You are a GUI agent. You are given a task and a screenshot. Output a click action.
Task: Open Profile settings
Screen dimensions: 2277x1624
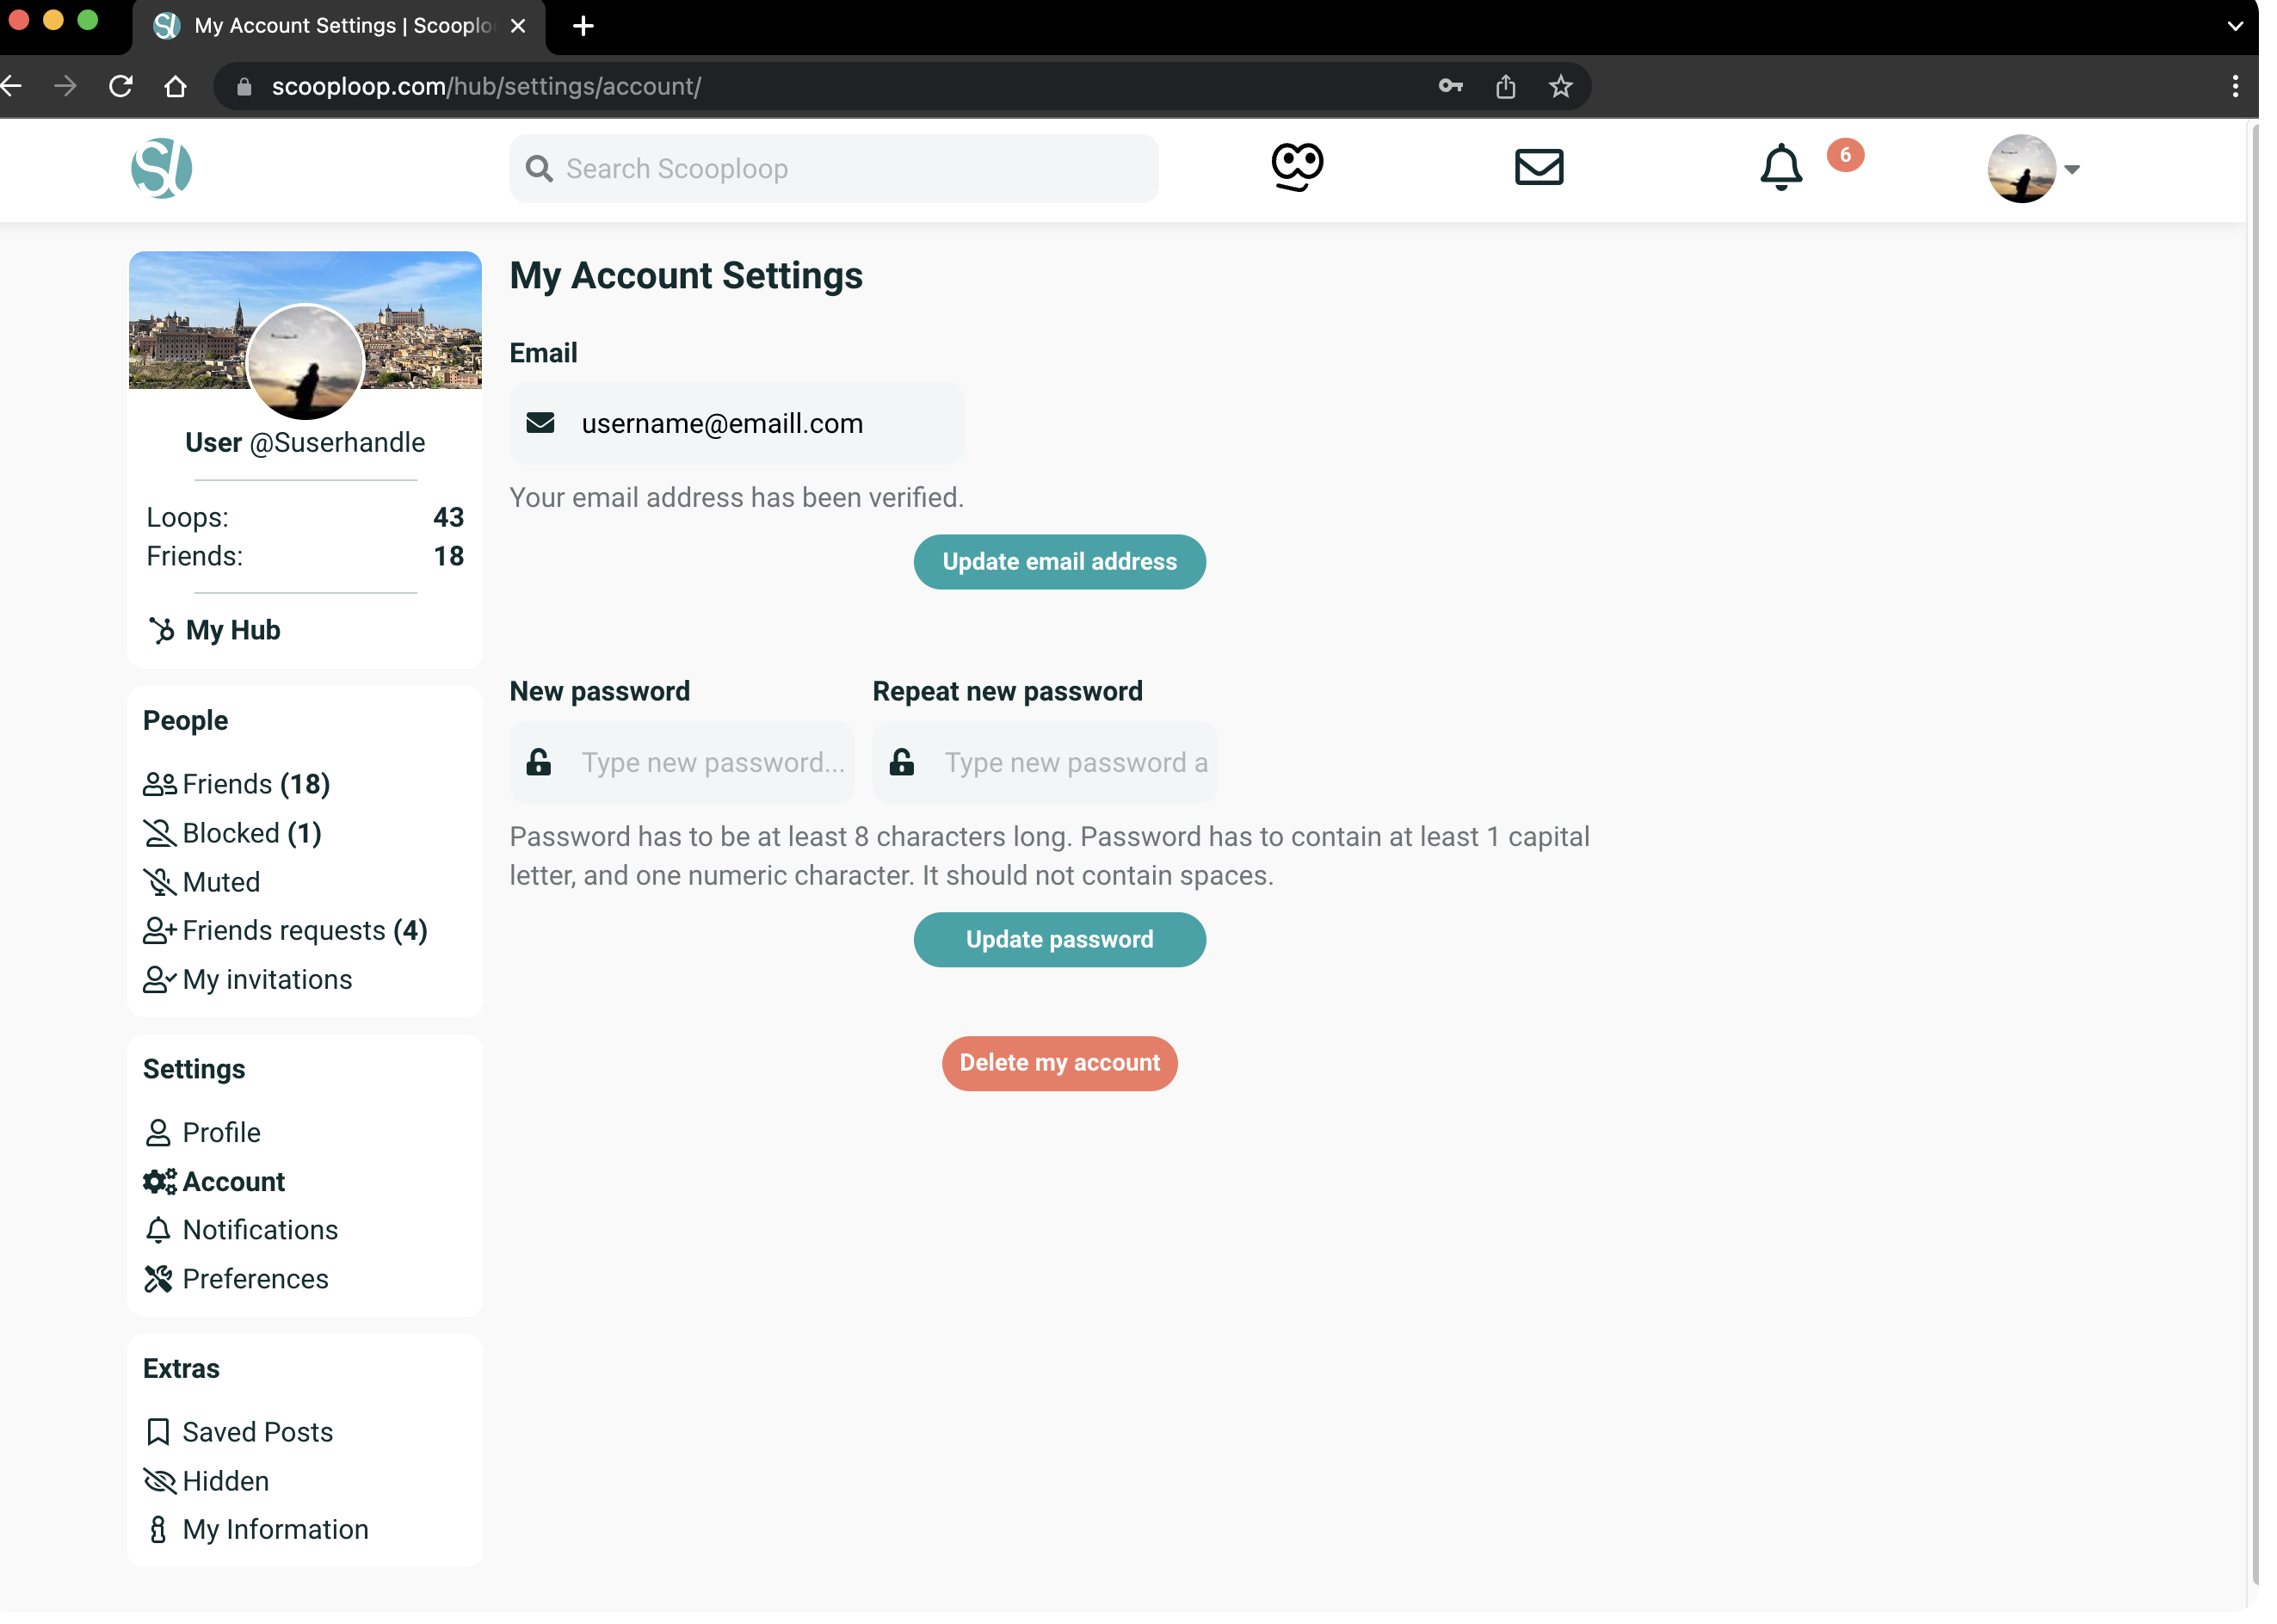coord(202,1133)
